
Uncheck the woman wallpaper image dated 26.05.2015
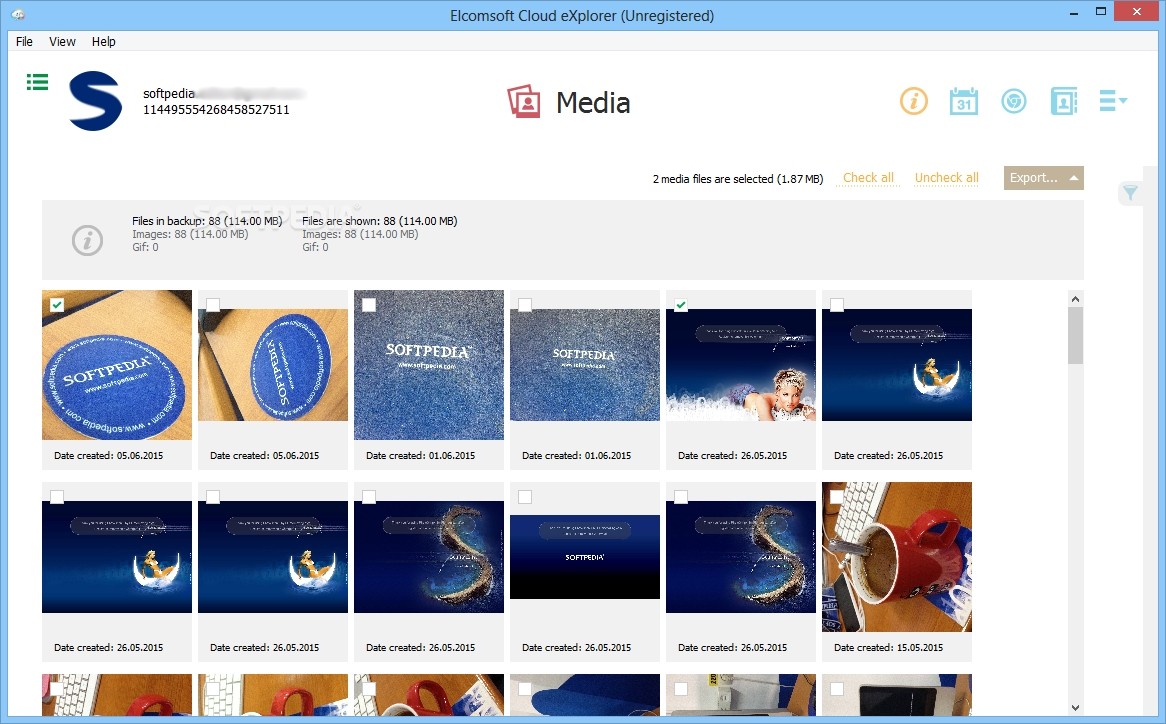pos(681,304)
